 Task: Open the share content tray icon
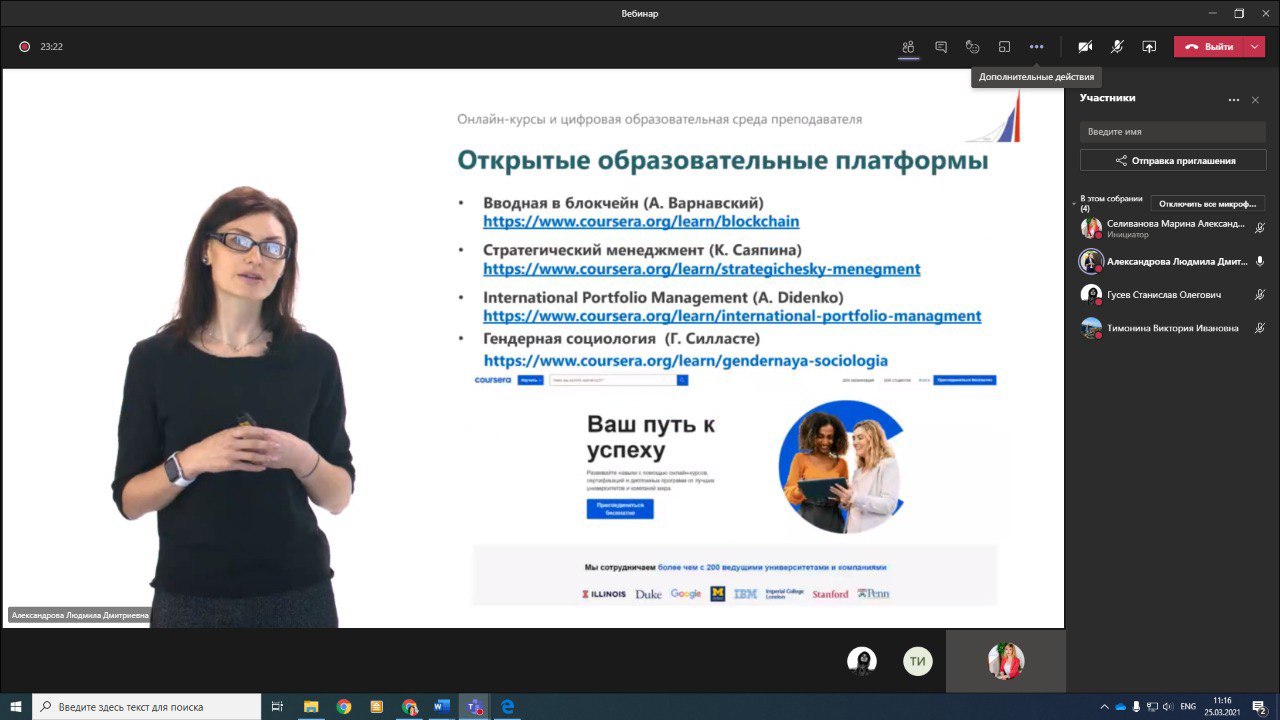pos(1149,47)
